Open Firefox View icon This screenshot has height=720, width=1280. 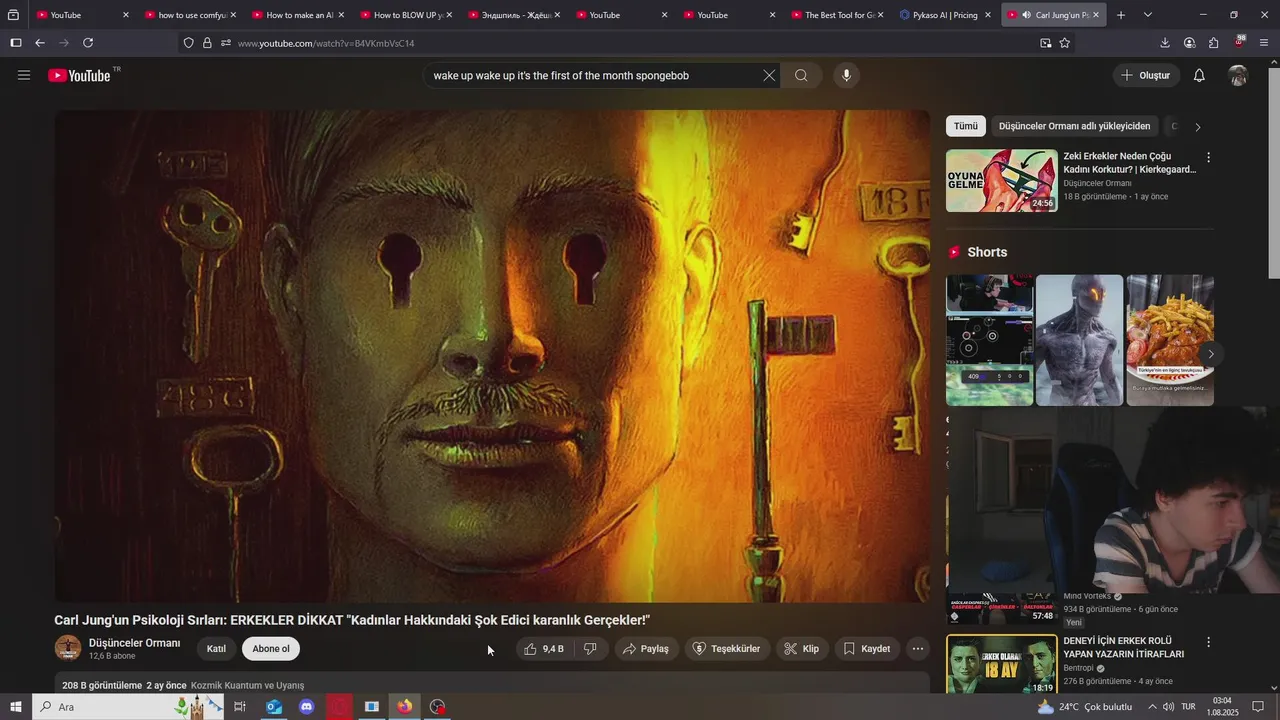pos(13,15)
